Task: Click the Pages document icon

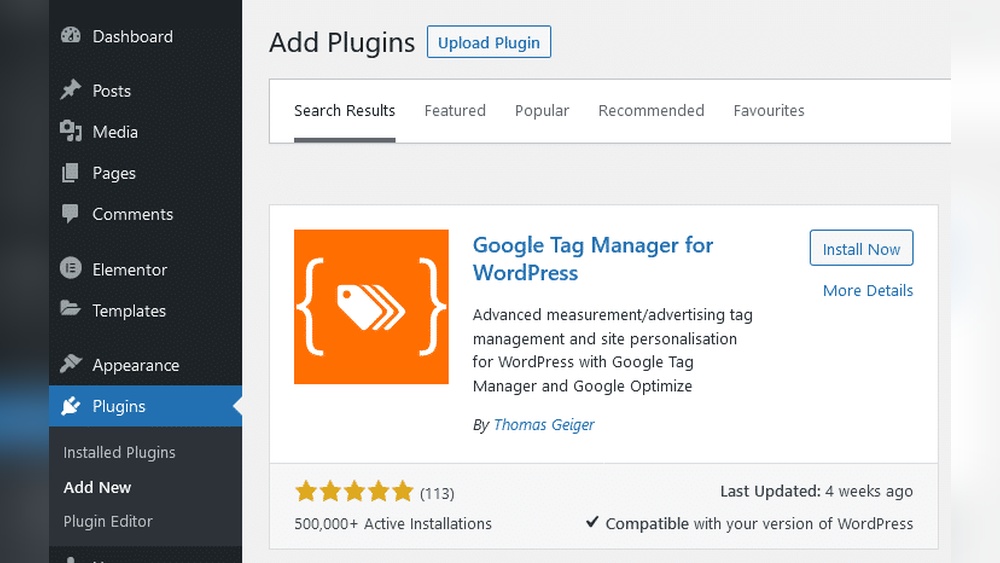Action: [x=71, y=173]
